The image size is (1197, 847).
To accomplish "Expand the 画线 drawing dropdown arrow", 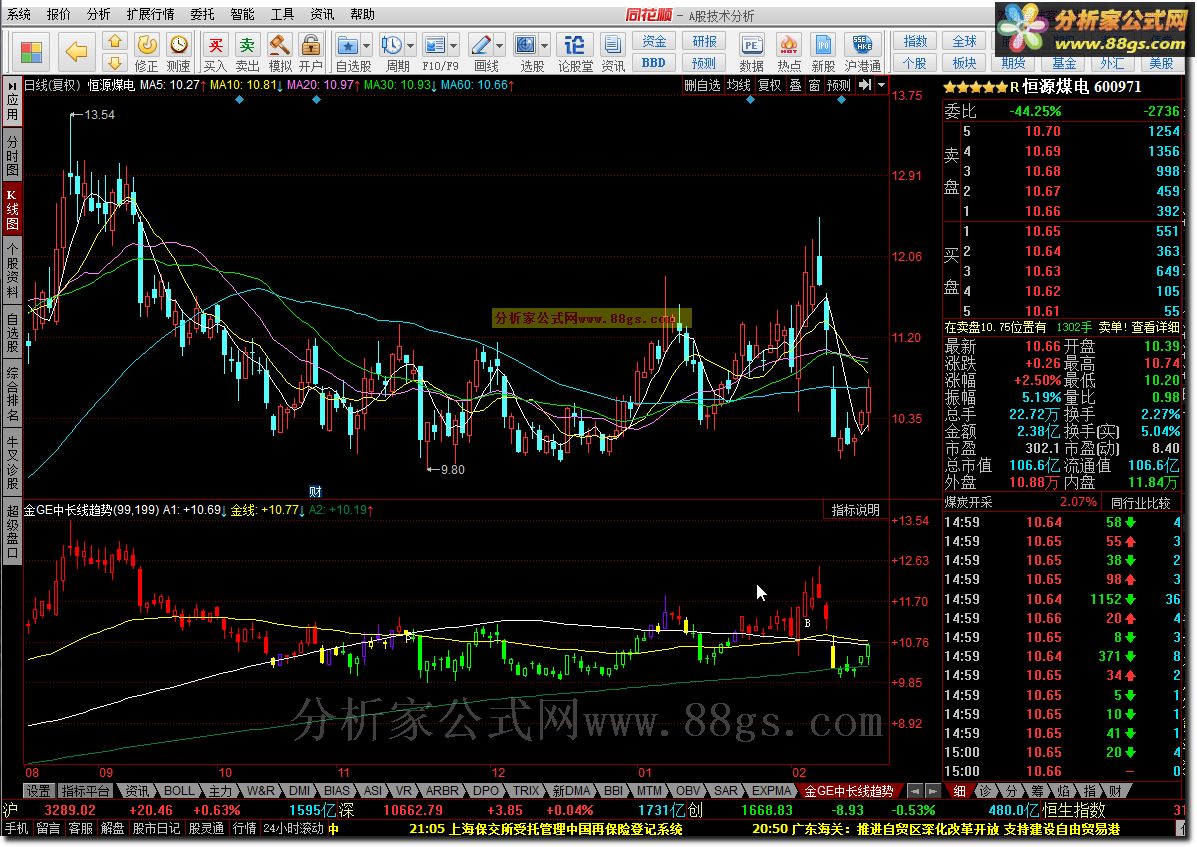I will pyautogui.click(x=499, y=45).
